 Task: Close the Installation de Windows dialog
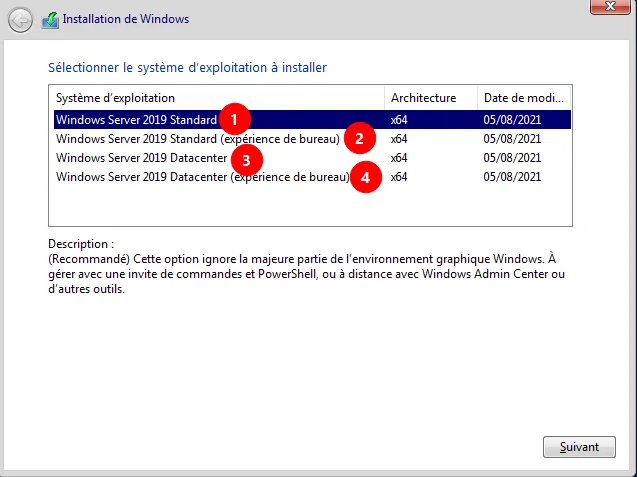(610, 7)
